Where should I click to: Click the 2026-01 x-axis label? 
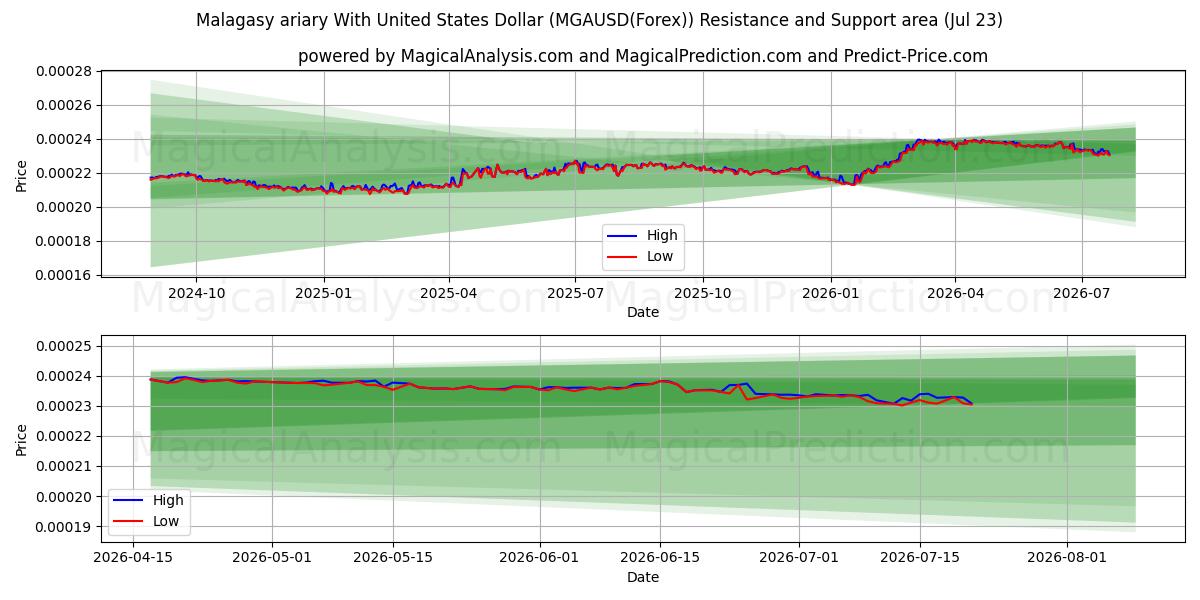coord(831,293)
